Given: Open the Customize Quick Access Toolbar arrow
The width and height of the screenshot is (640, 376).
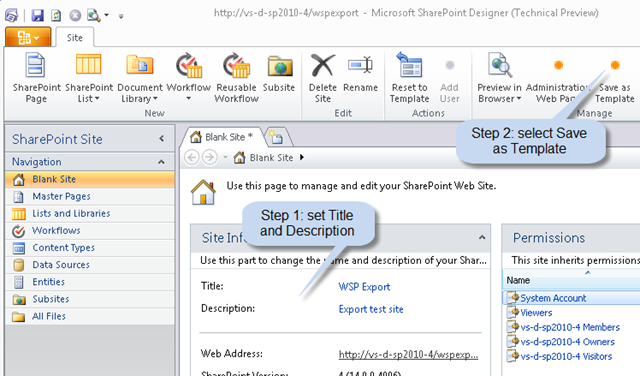Looking at the screenshot, I should tap(121, 16).
